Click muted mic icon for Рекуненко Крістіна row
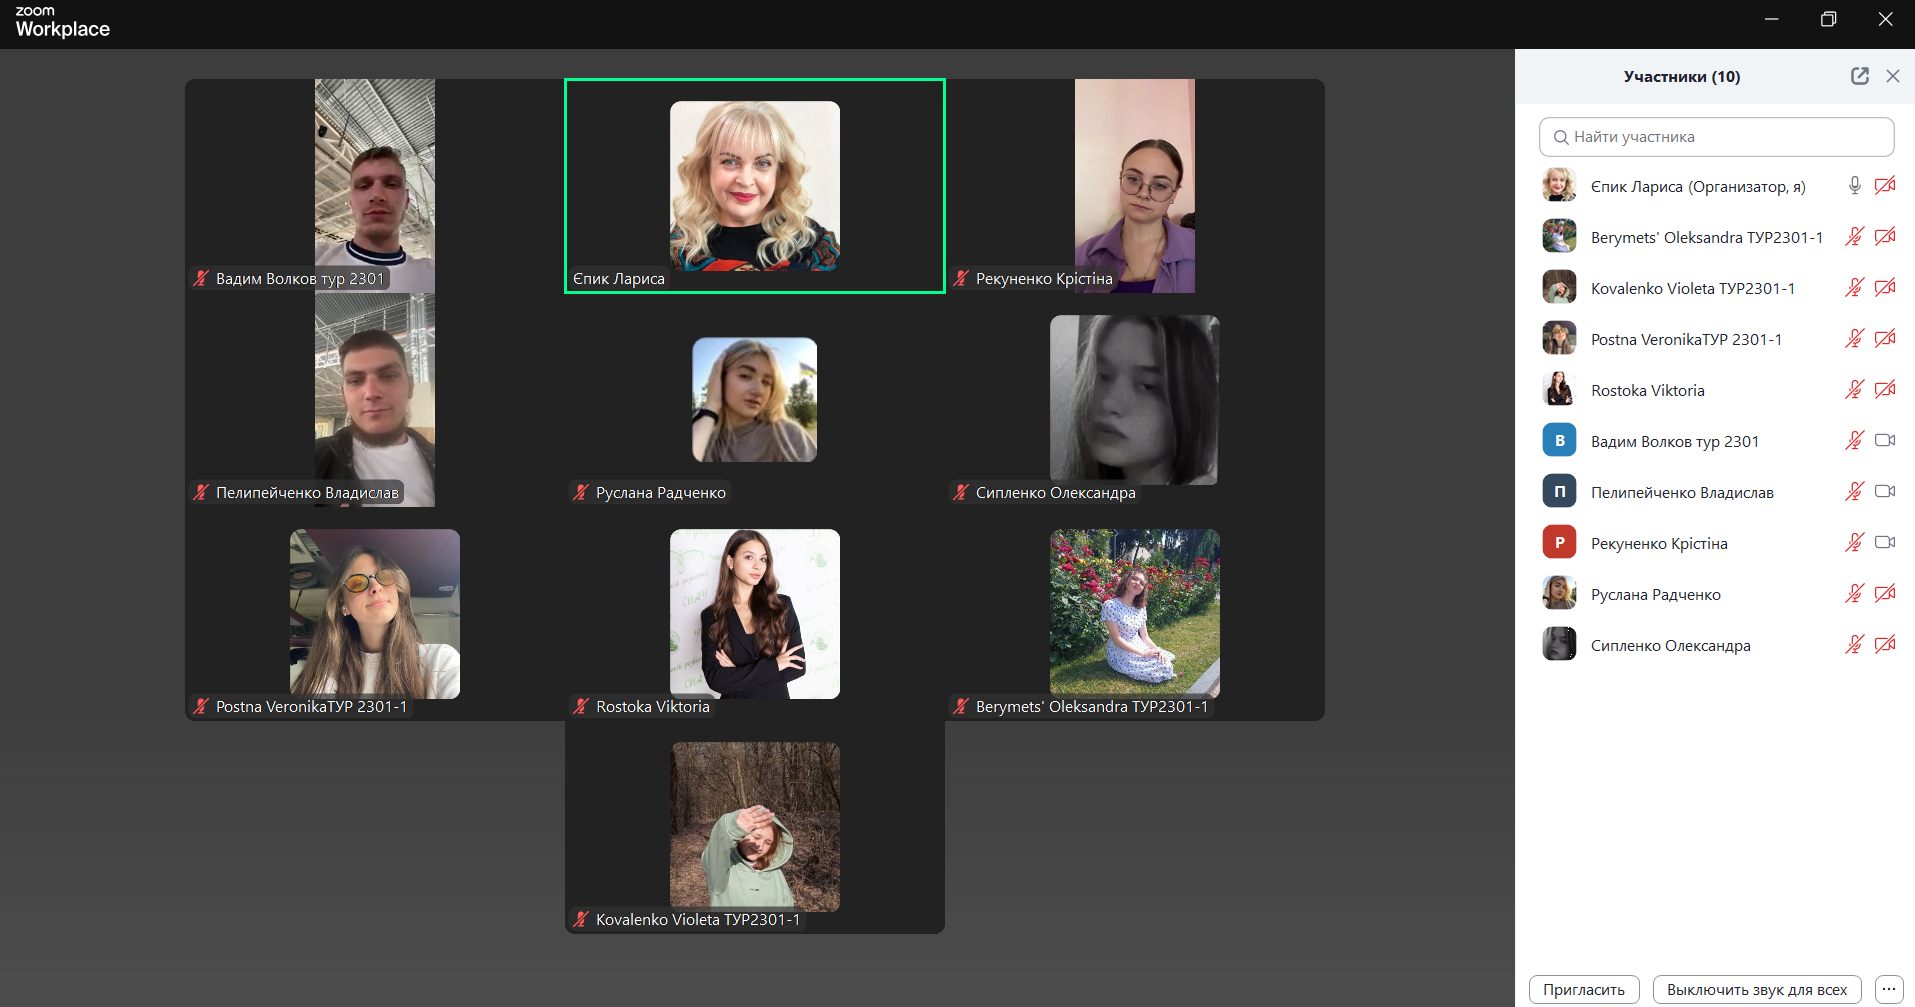The height and width of the screenshot is (1007, 1915). tap(1854, 543)
